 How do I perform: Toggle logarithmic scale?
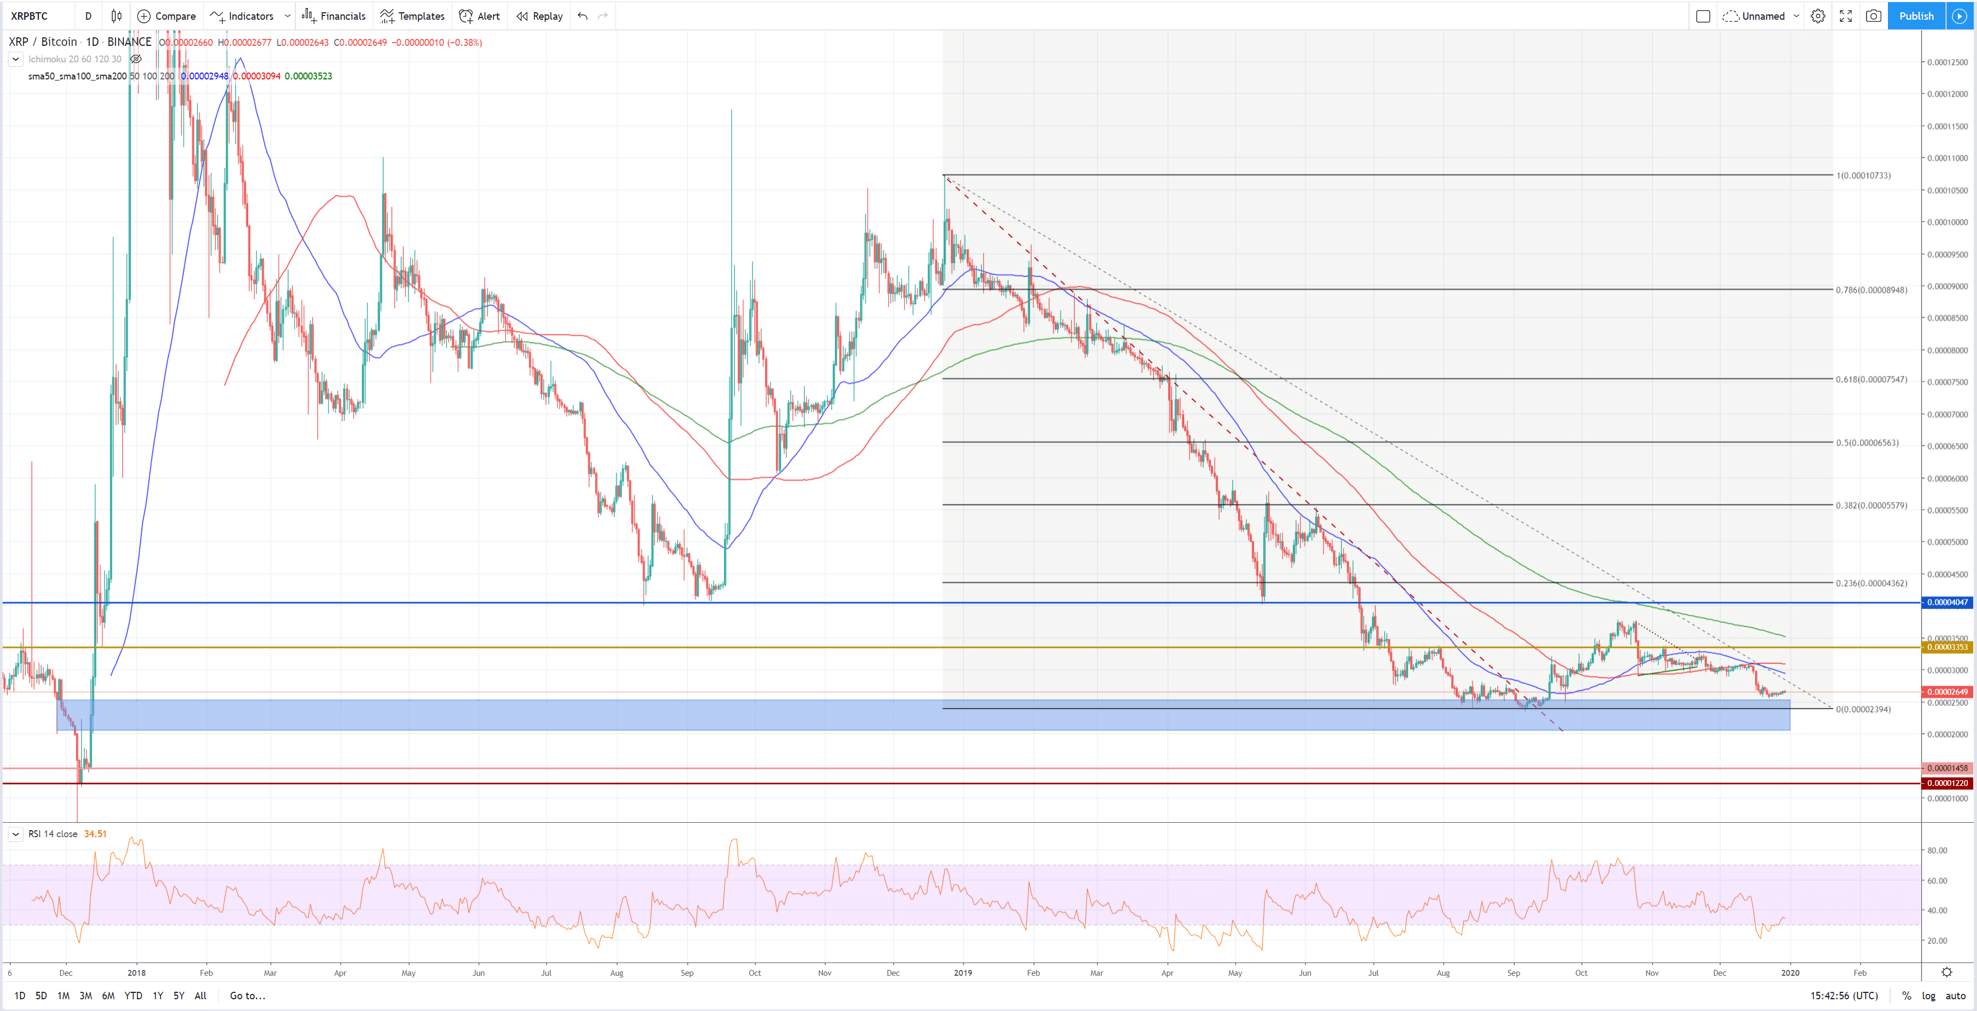point(1928,996)
